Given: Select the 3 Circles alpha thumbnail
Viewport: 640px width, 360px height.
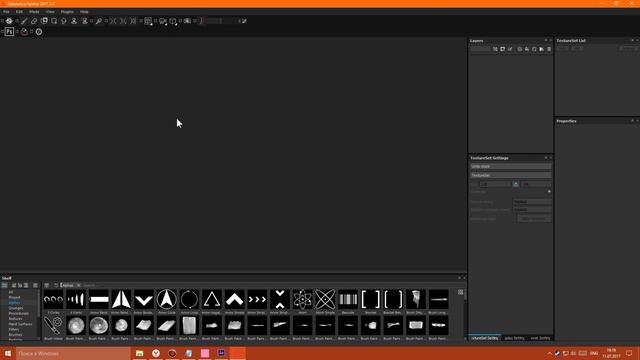Looking at the screenshot, I should coord(53,300).
